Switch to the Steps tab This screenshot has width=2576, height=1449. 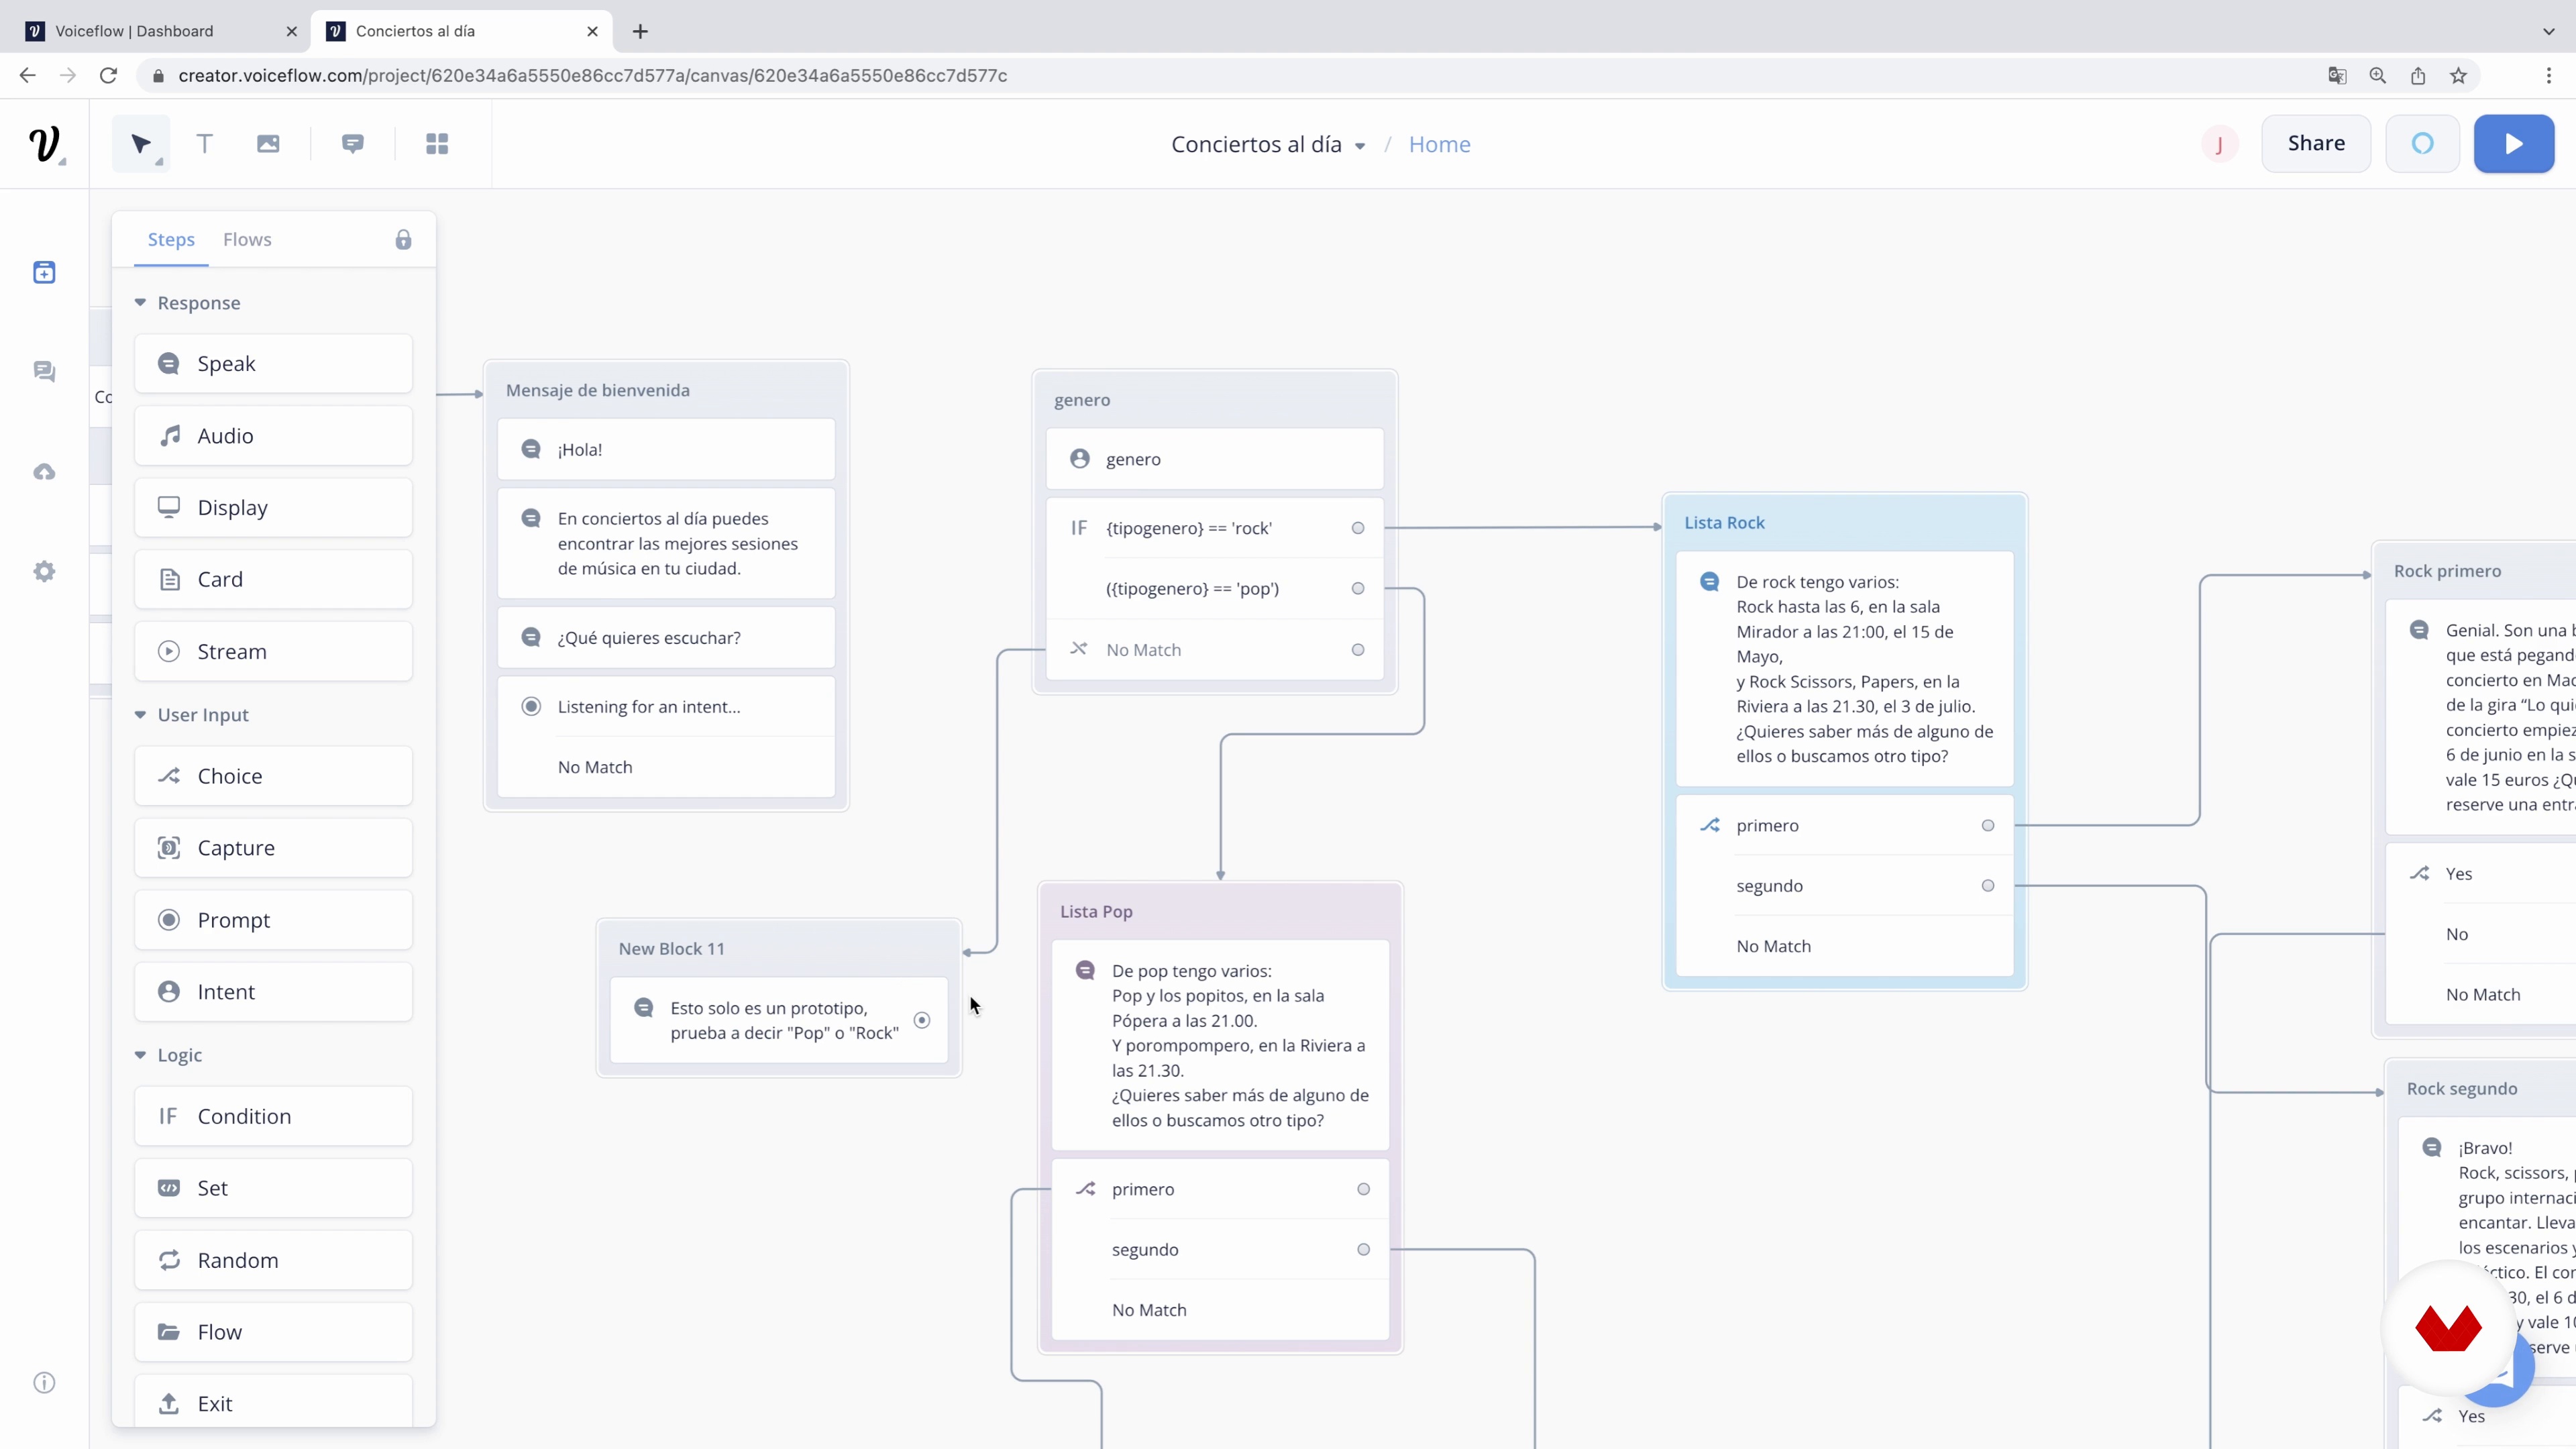[x=171, y=240]
